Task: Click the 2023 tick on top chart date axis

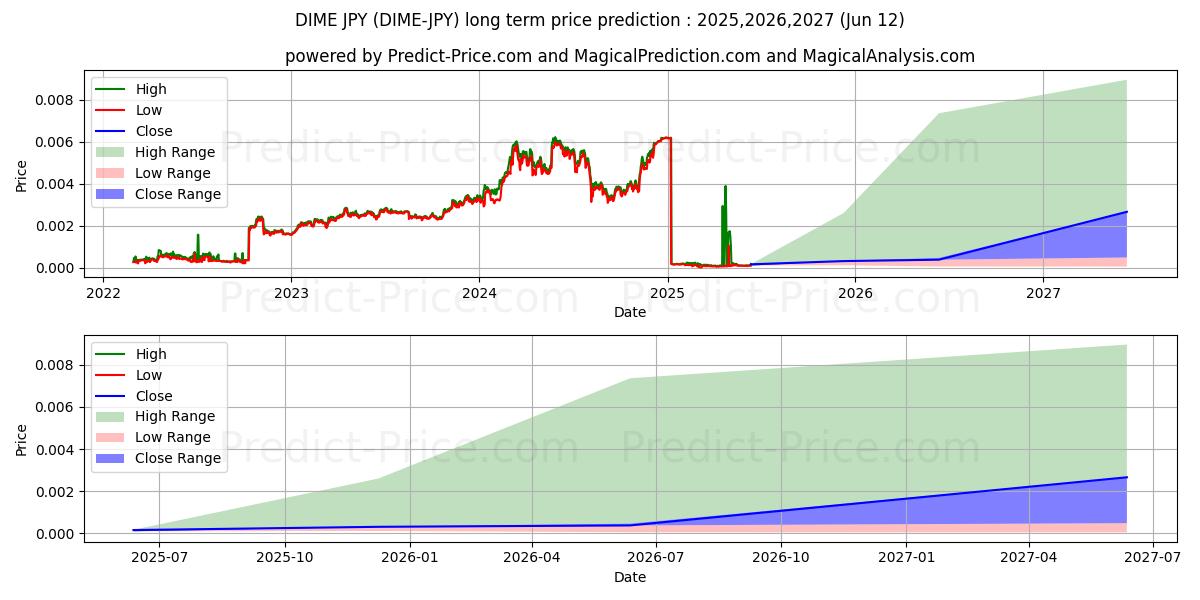Action: click(291, 292)
